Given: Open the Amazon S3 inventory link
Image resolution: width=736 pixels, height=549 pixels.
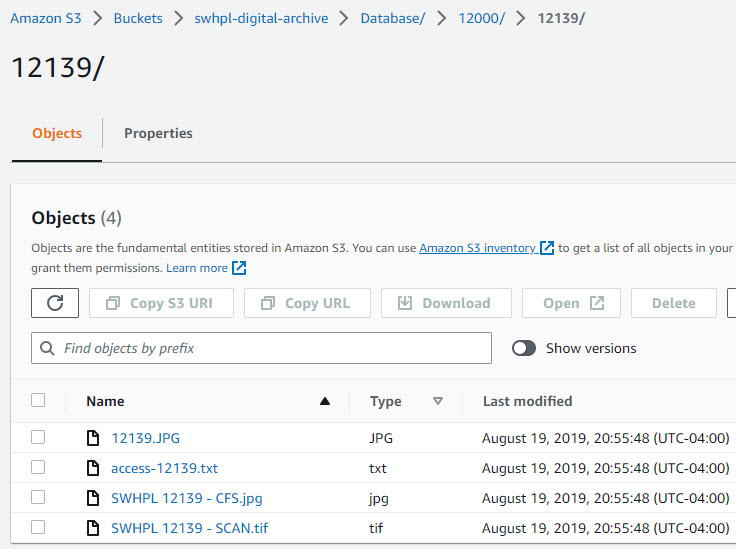Looking at the screenshot, I should point(477,248).
